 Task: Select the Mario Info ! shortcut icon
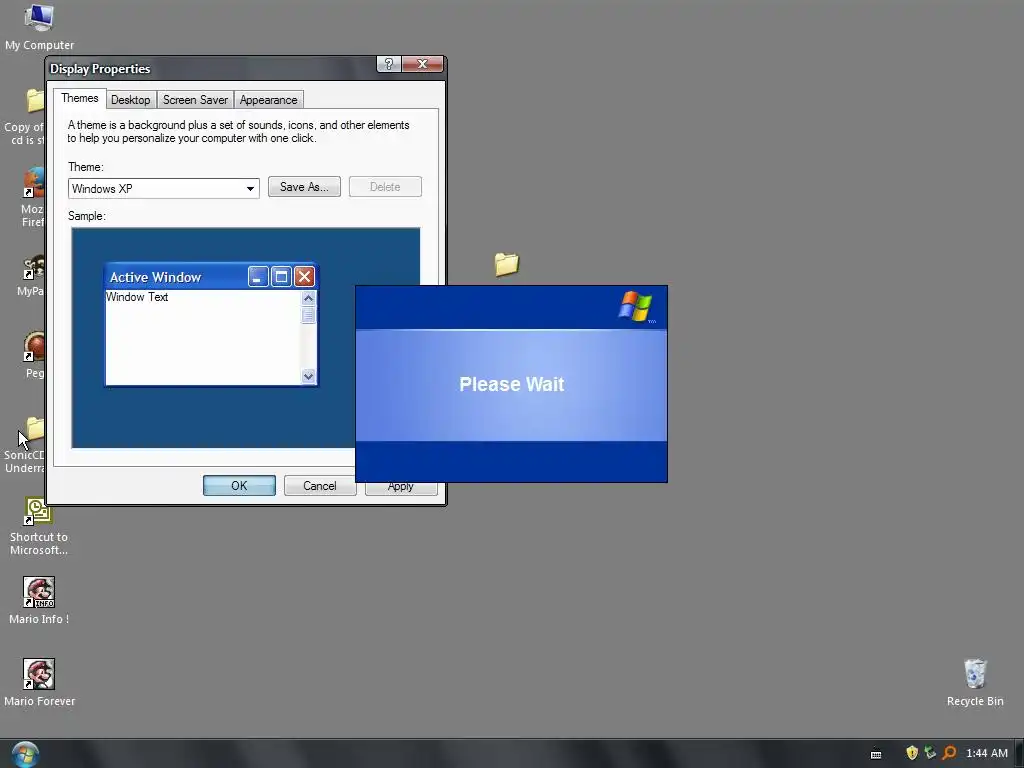pyautogui.click(x=39, y=592)
